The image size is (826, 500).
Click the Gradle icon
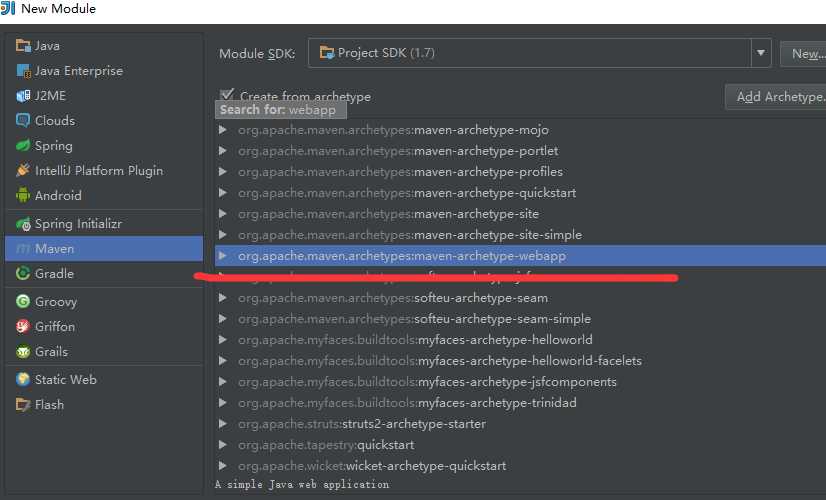click(23, 273)
